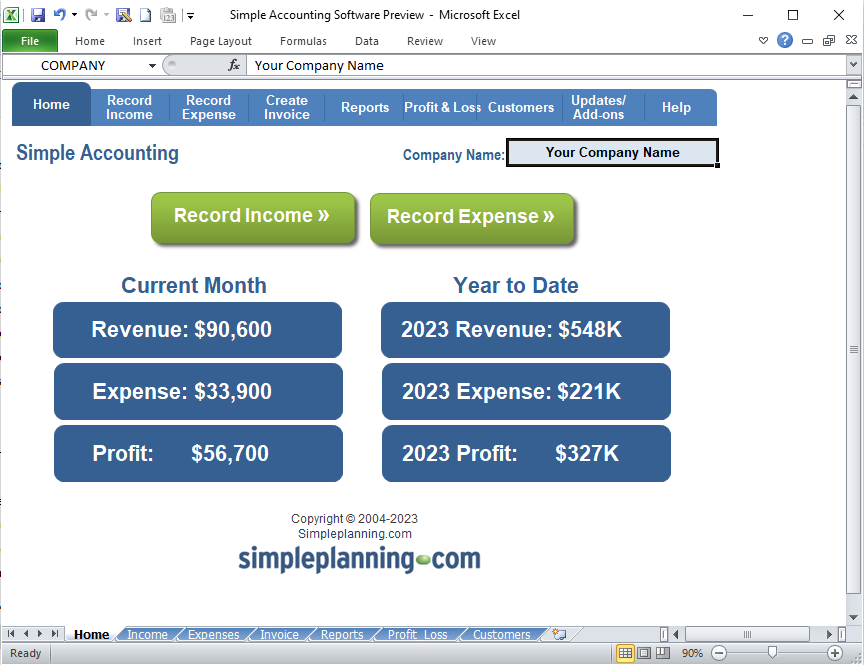Restore the workbook window in the ribbon bar
Screen dimensions: 864x665
[x=829, y=40]
